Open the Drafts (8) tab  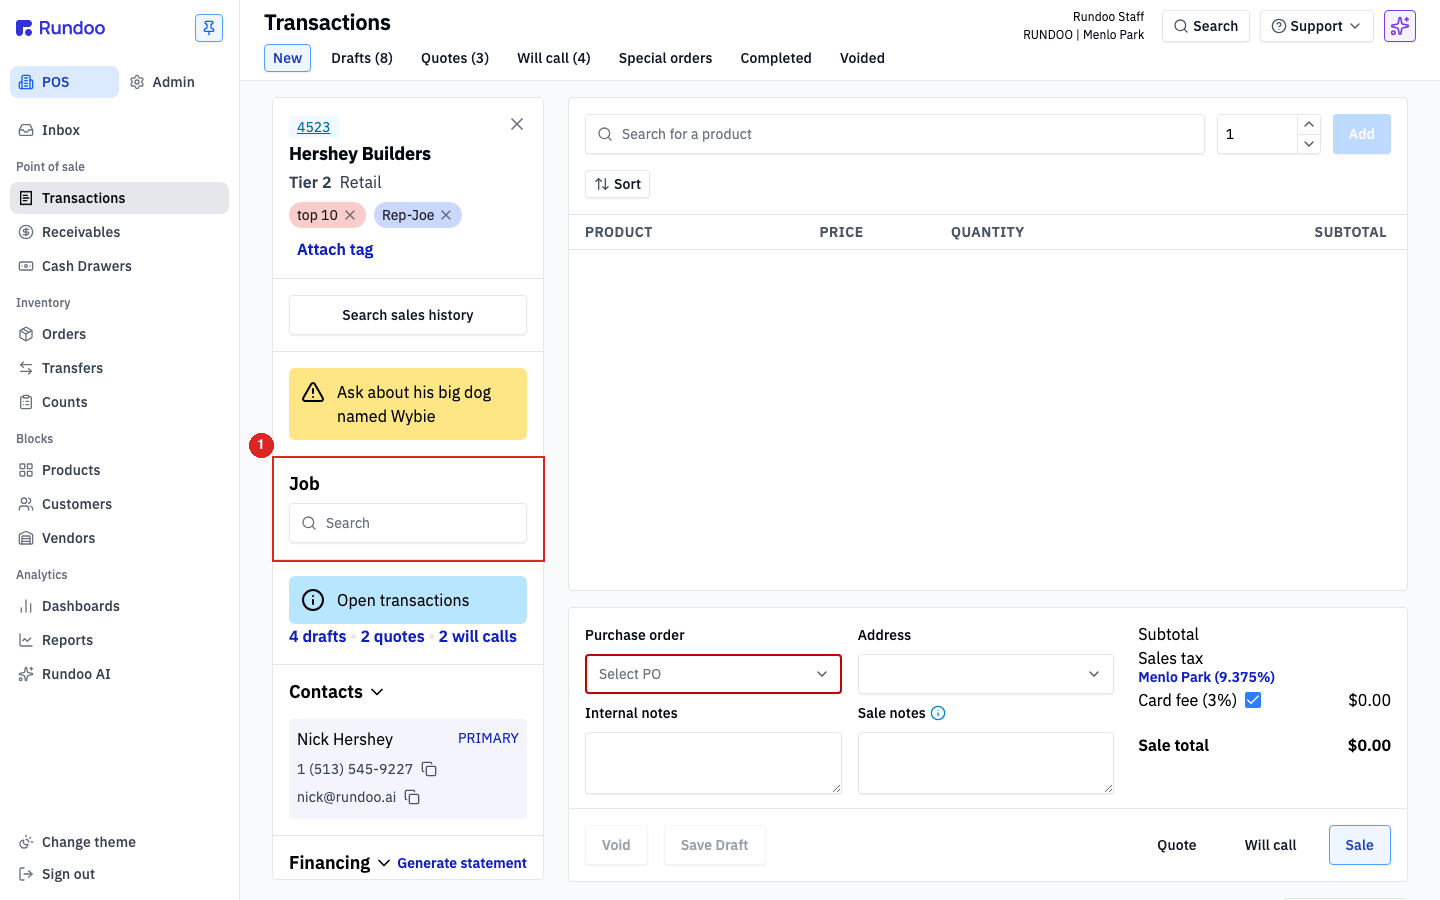(362, 58)
